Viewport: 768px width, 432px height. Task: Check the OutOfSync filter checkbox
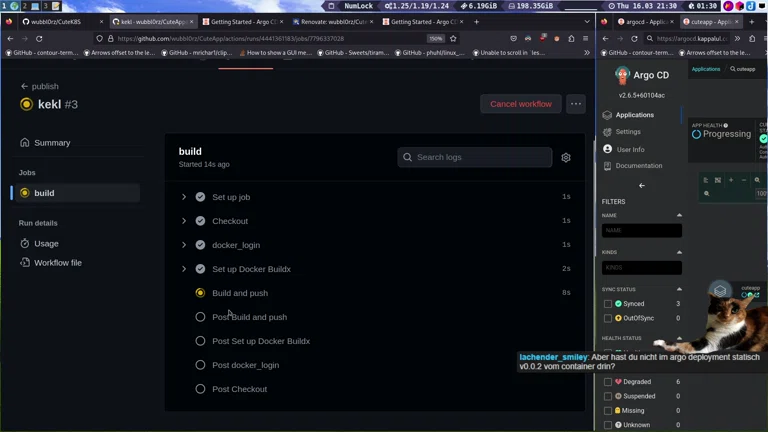click(608, 318)
